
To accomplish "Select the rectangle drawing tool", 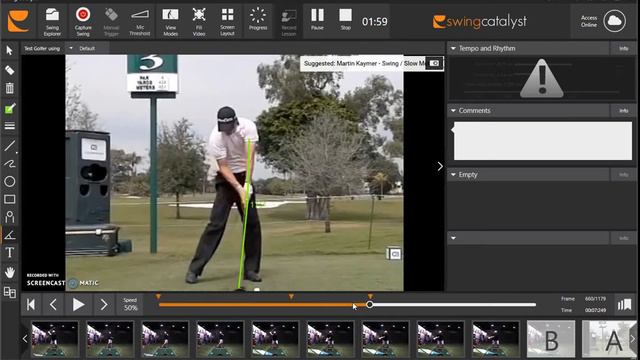I will coord(9,199).
